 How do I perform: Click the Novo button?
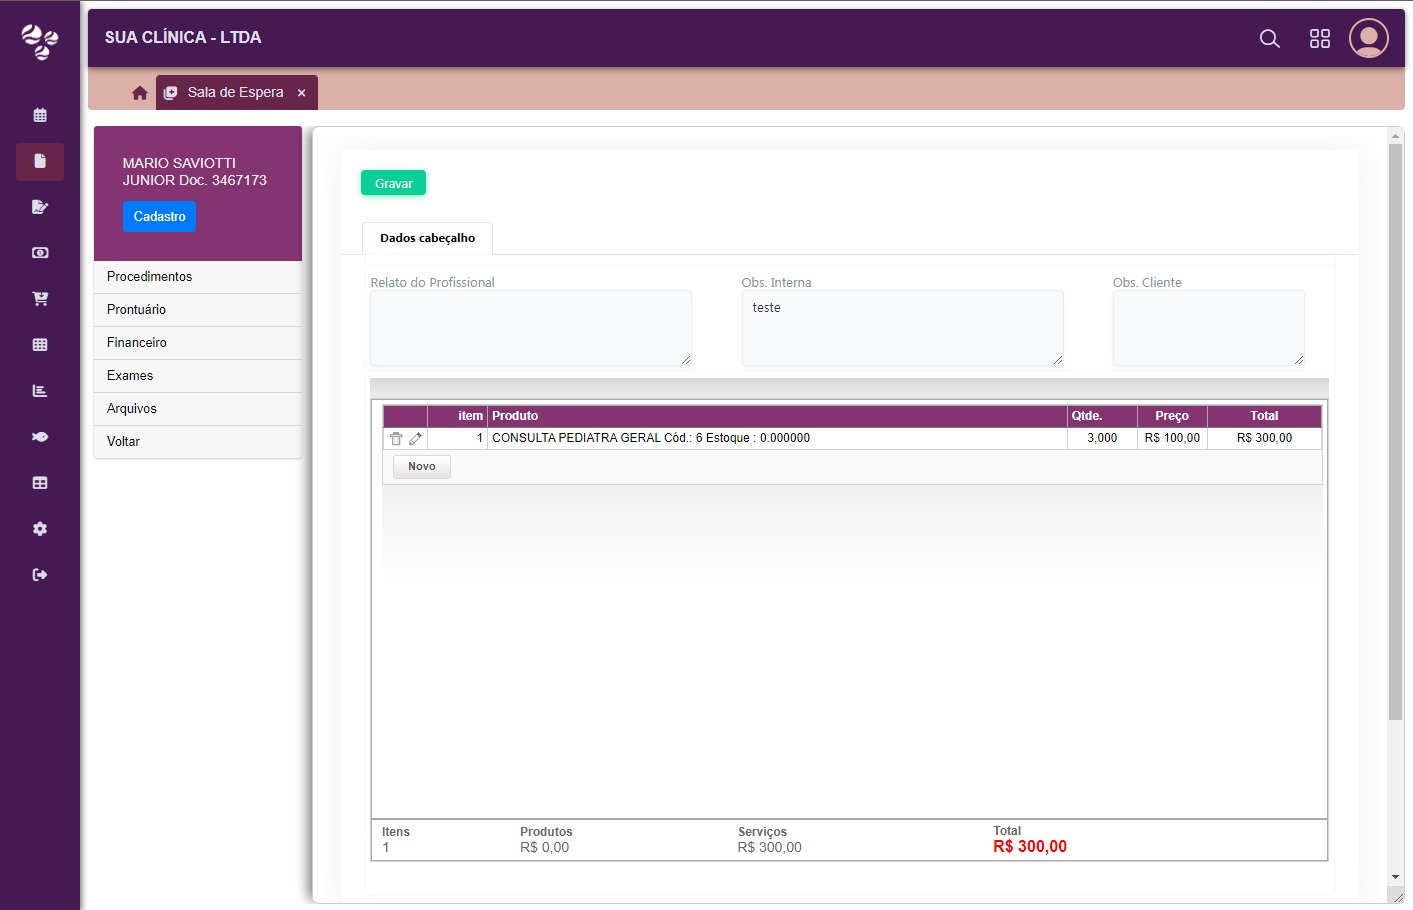pyautogui.click(x=422, y=467)
